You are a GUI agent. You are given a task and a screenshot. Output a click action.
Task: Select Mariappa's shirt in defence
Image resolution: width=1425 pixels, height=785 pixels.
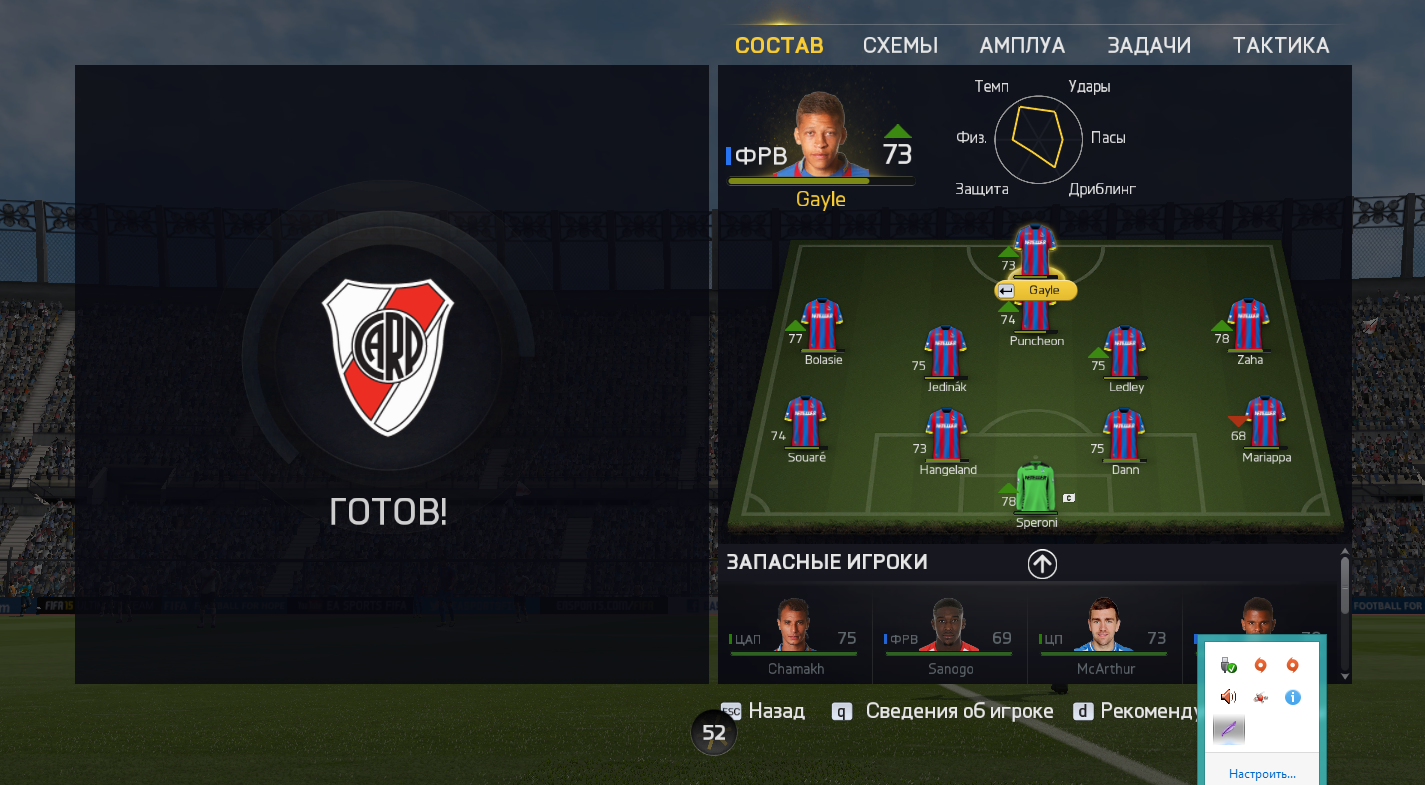click(1264, 422)
